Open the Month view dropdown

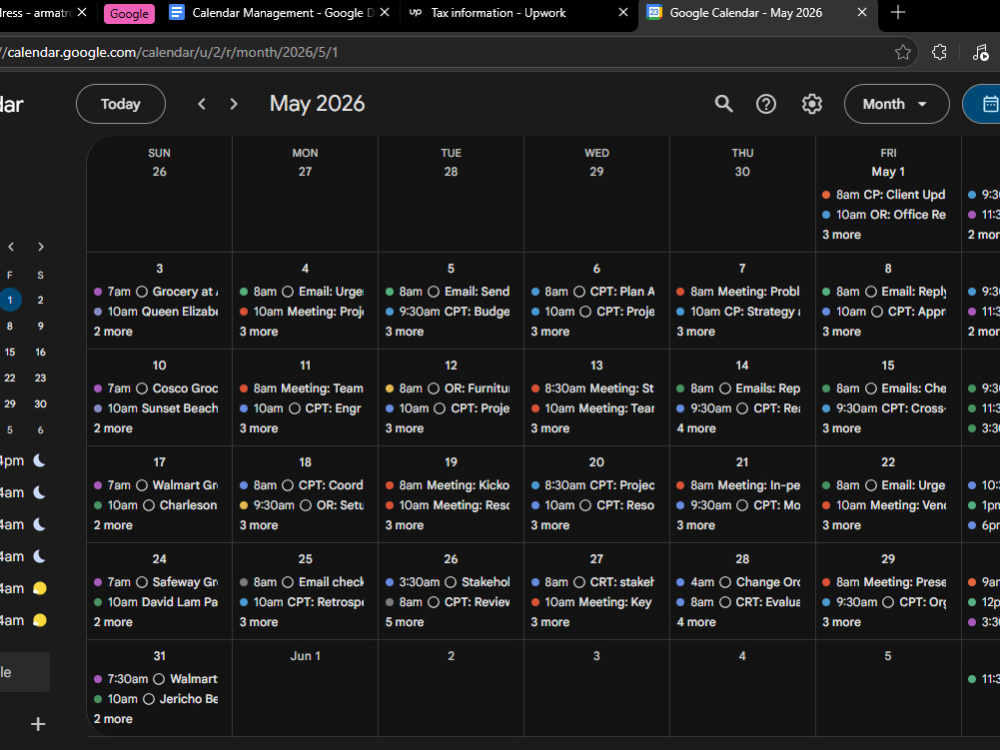click(x=896, y=104)
